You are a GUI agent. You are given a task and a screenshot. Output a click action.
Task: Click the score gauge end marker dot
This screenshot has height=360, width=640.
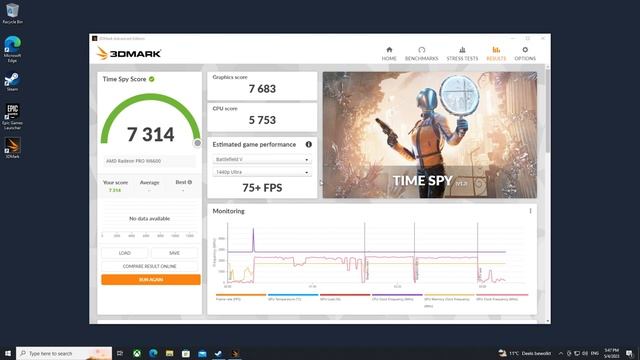[198, 143]
